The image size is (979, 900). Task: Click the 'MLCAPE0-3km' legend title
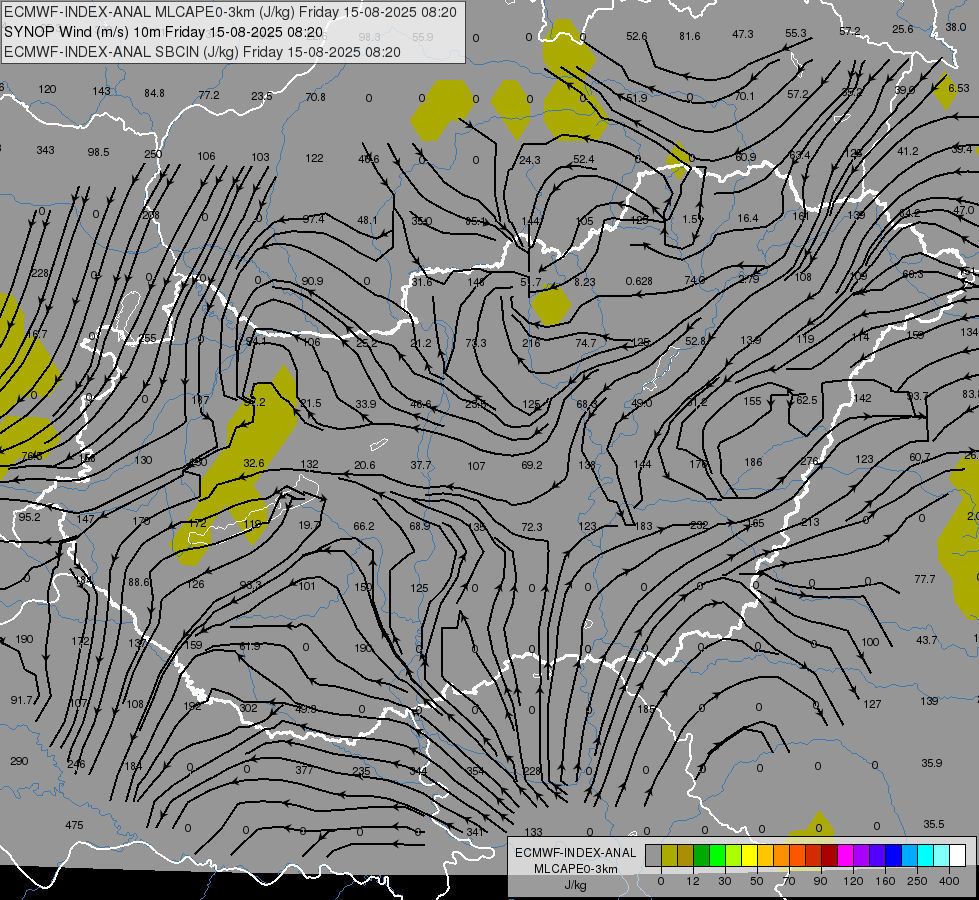point(575,869)
